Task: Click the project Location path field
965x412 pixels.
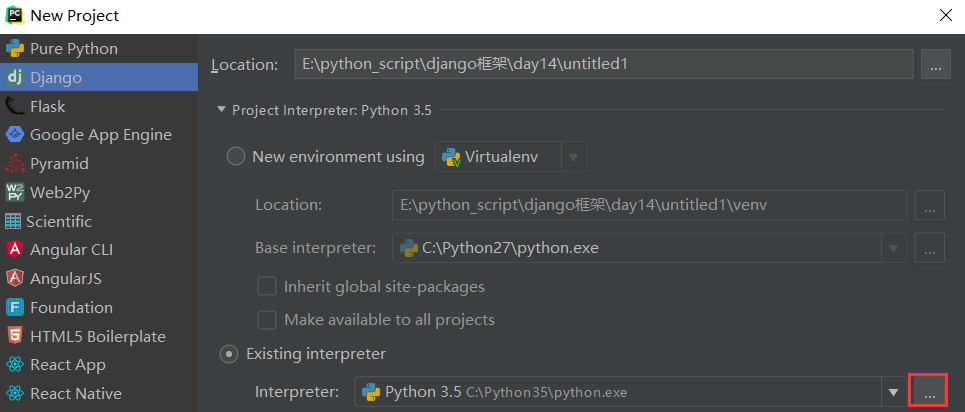Action: [x=603, y=65]
